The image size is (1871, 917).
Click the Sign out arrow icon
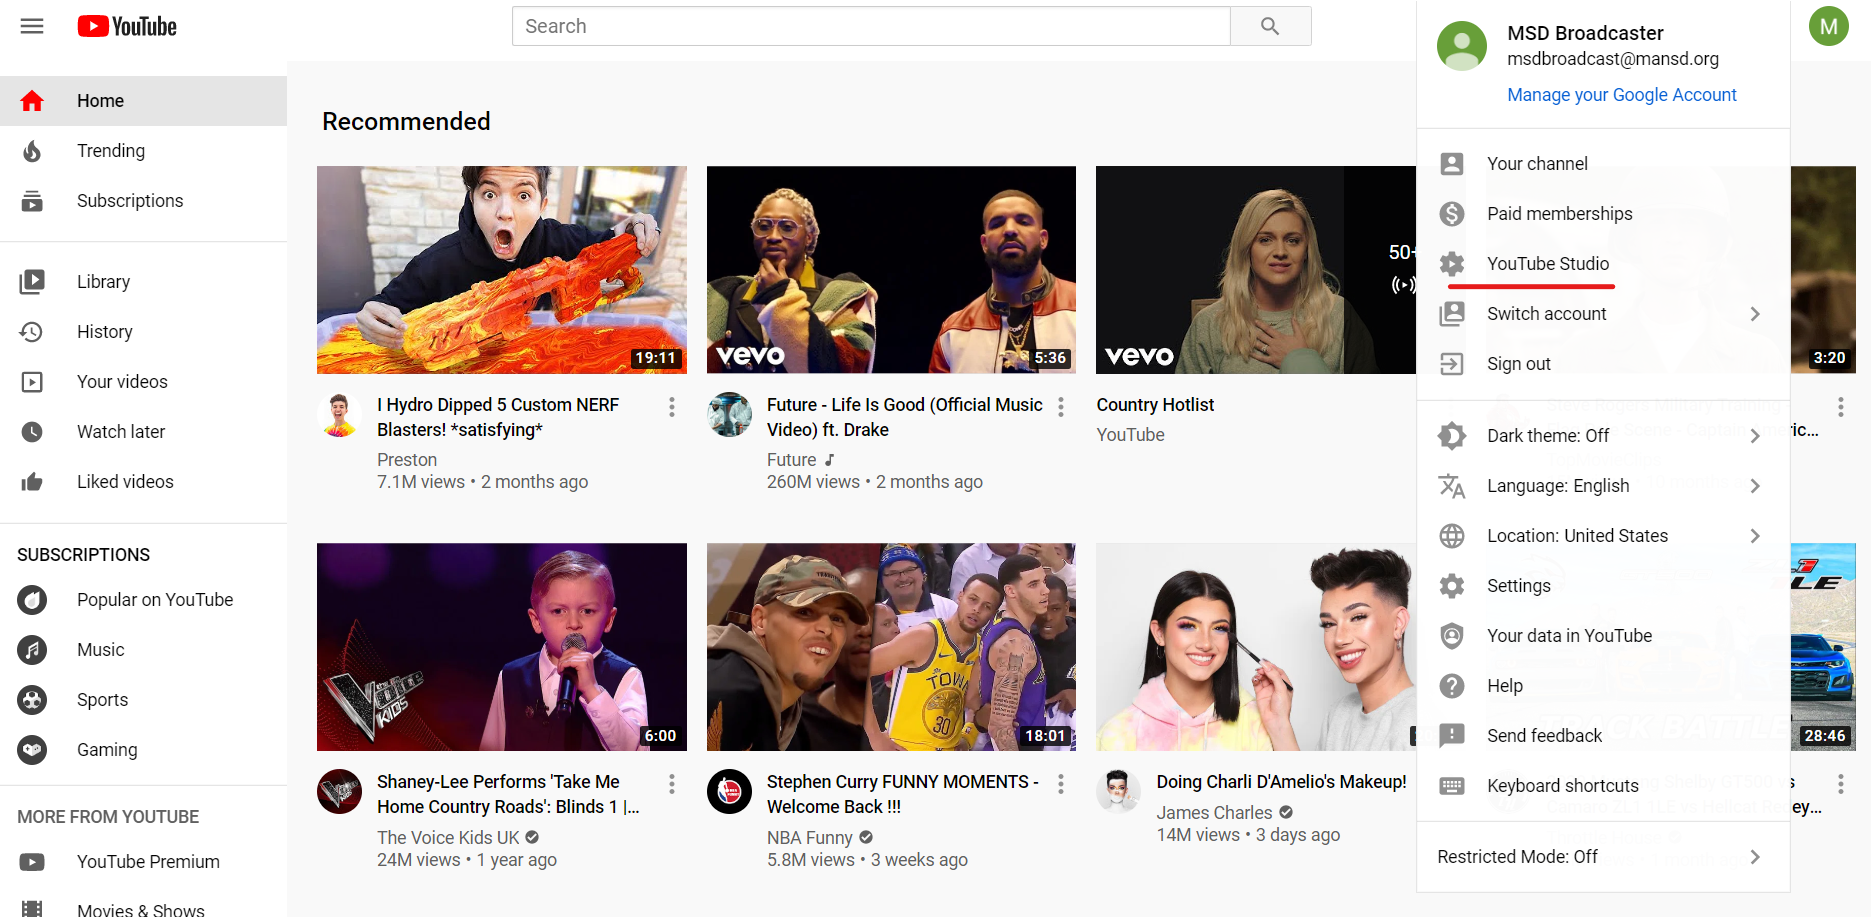click(1452, 364)
